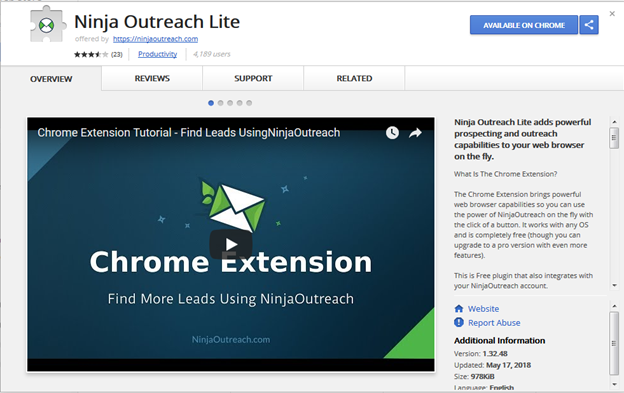Click the share icon button

pyautogui.click(x=589, y=25)
